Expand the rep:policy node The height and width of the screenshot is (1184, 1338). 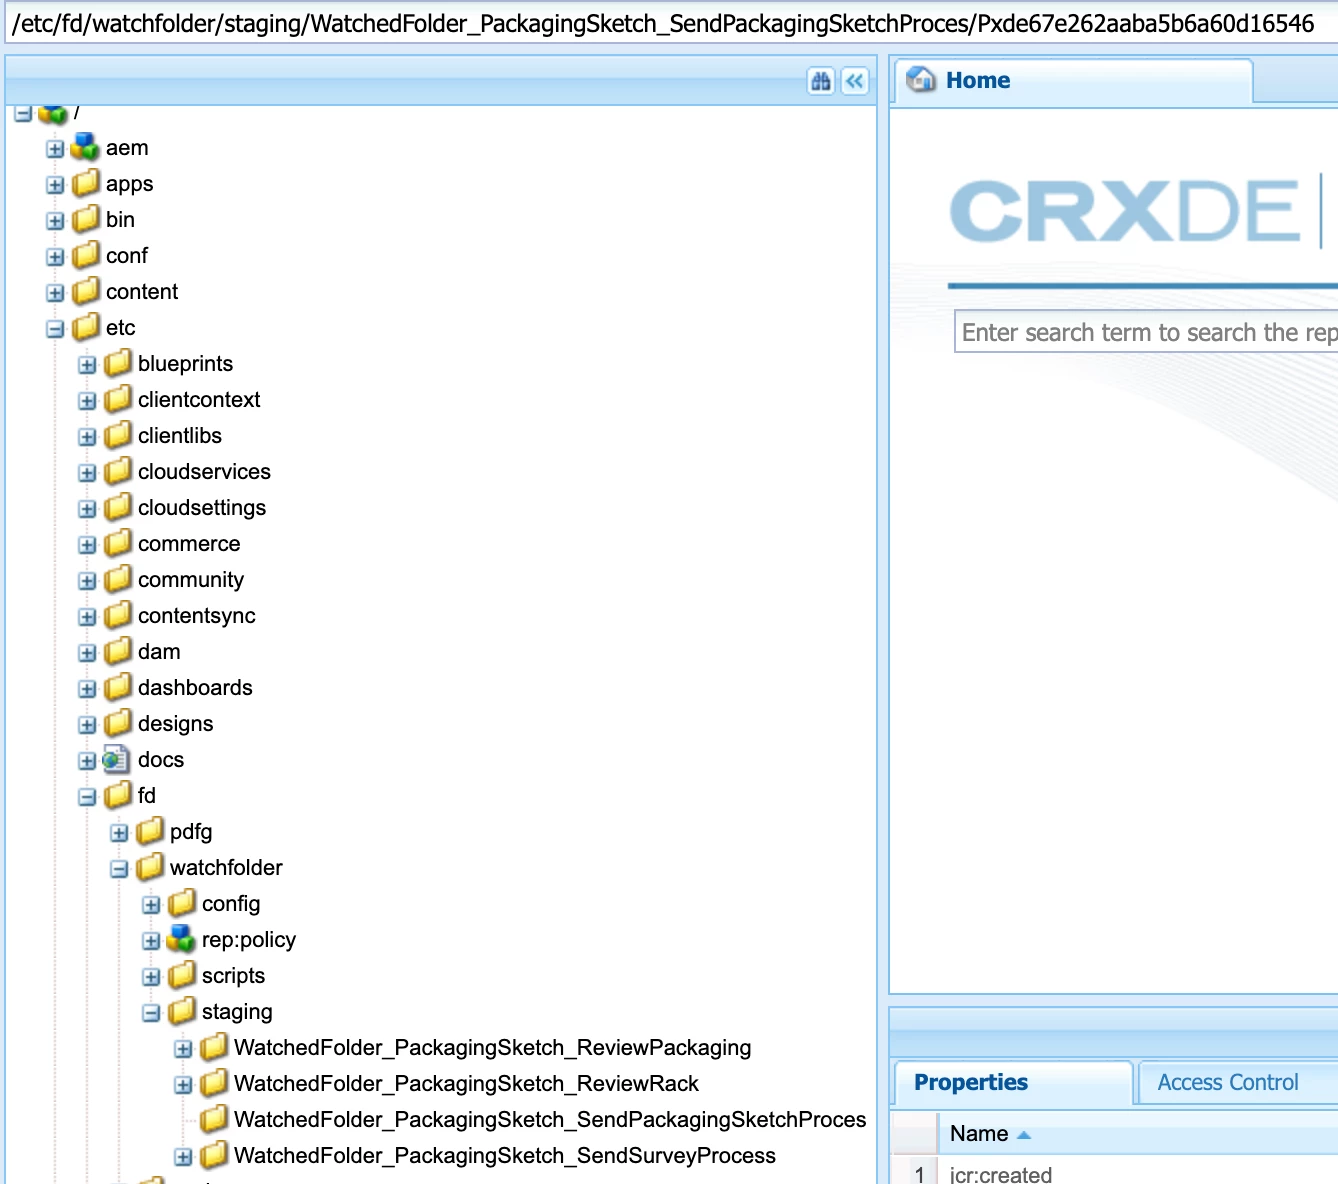click(x=151, y=941)
